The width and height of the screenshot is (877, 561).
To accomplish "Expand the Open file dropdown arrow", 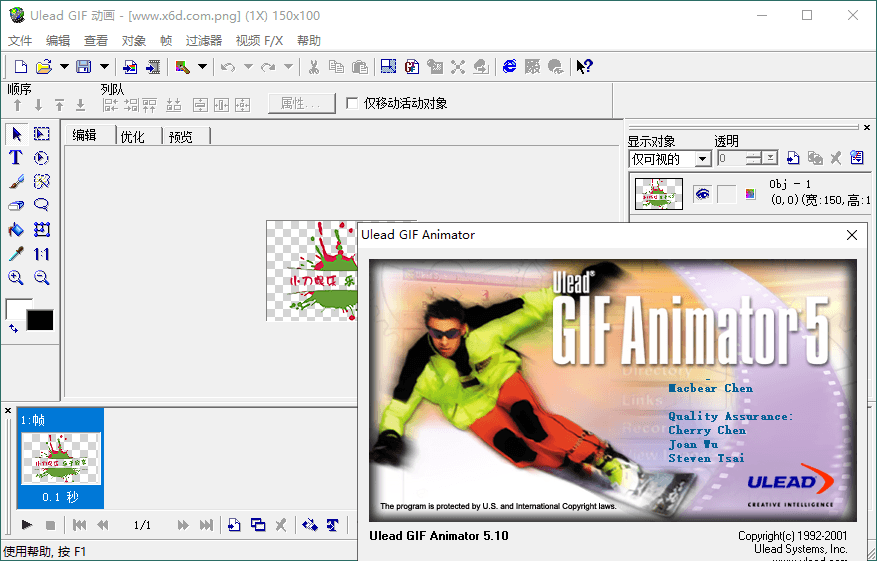I will click(64, 67).
